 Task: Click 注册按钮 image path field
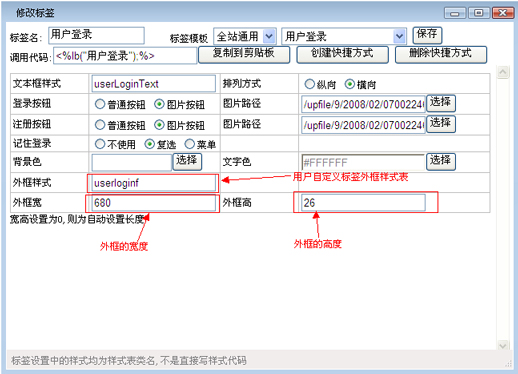[363, 125]
